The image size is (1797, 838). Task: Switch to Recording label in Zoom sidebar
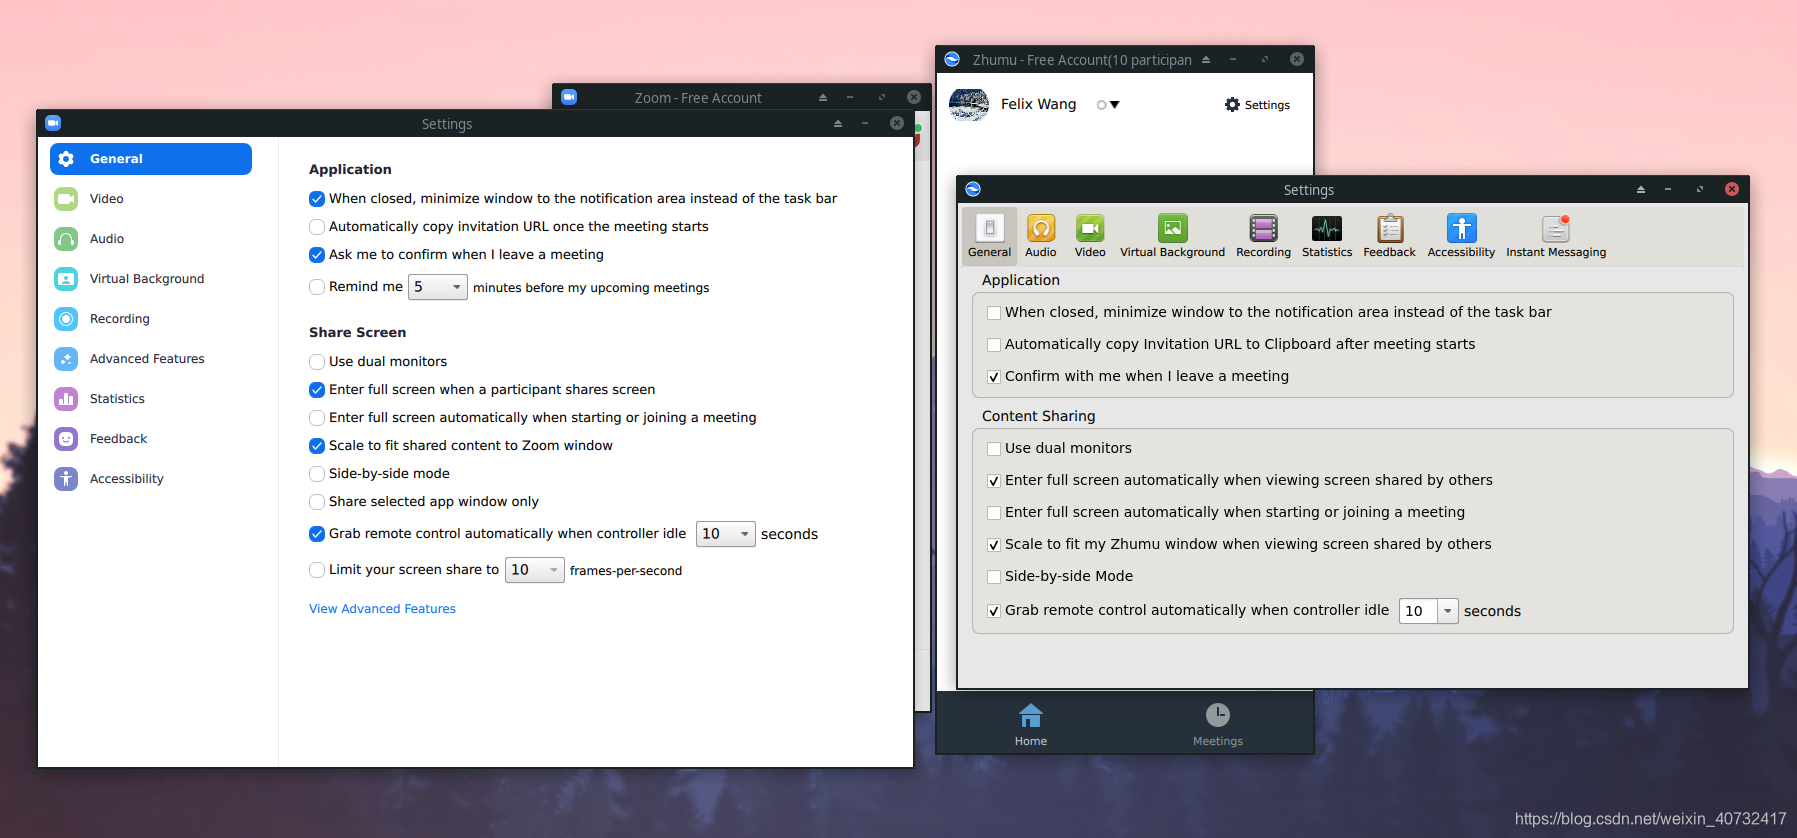[120, 319]
